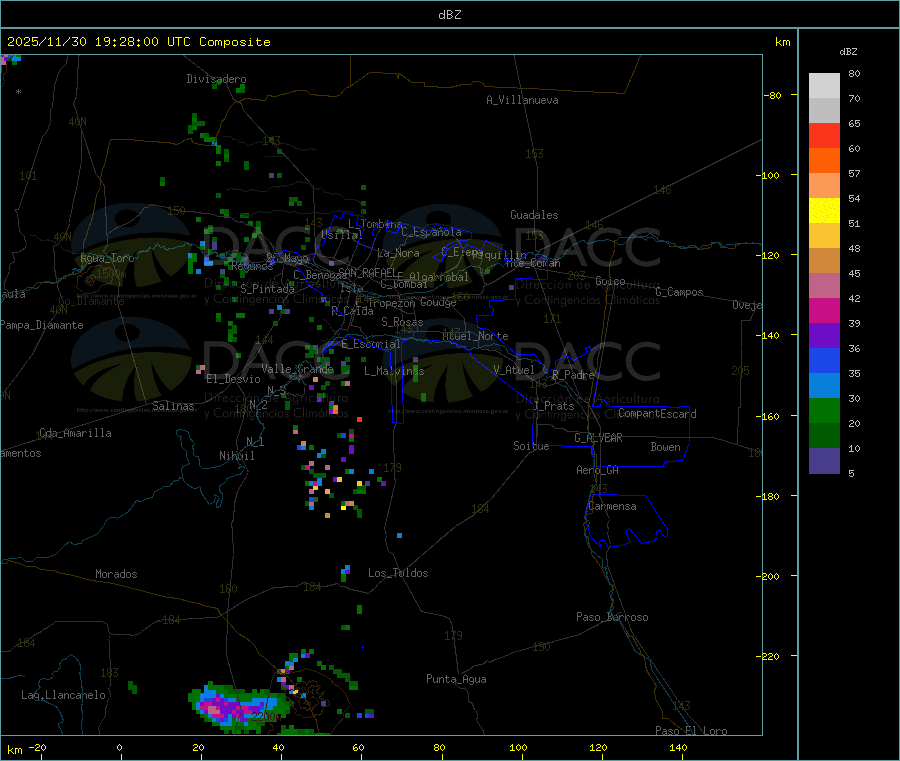Click the Soitue place label

531,446
